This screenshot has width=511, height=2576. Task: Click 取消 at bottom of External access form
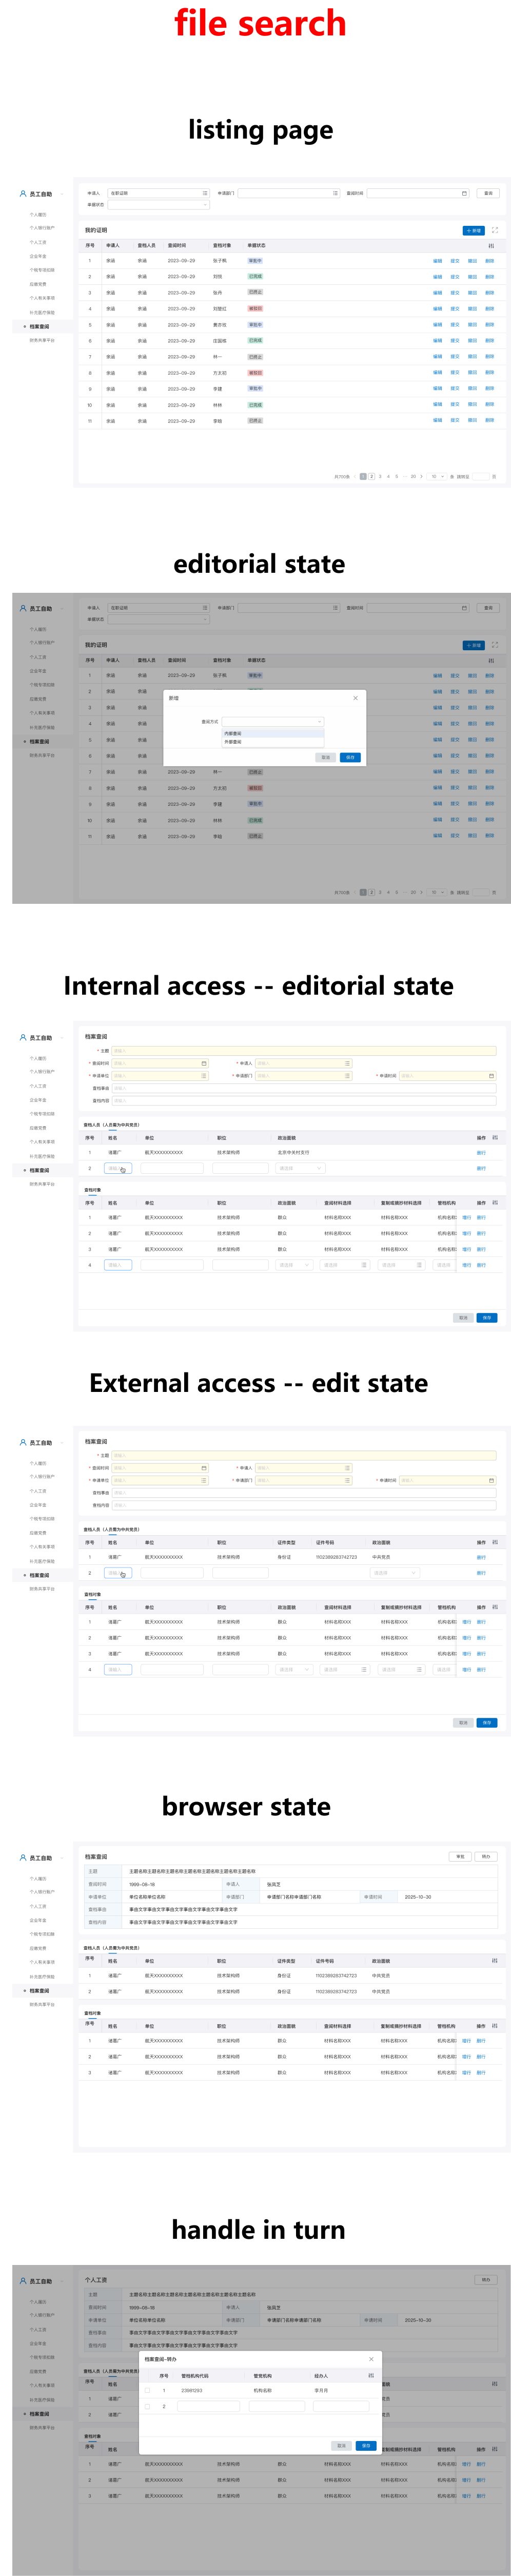463,1722
